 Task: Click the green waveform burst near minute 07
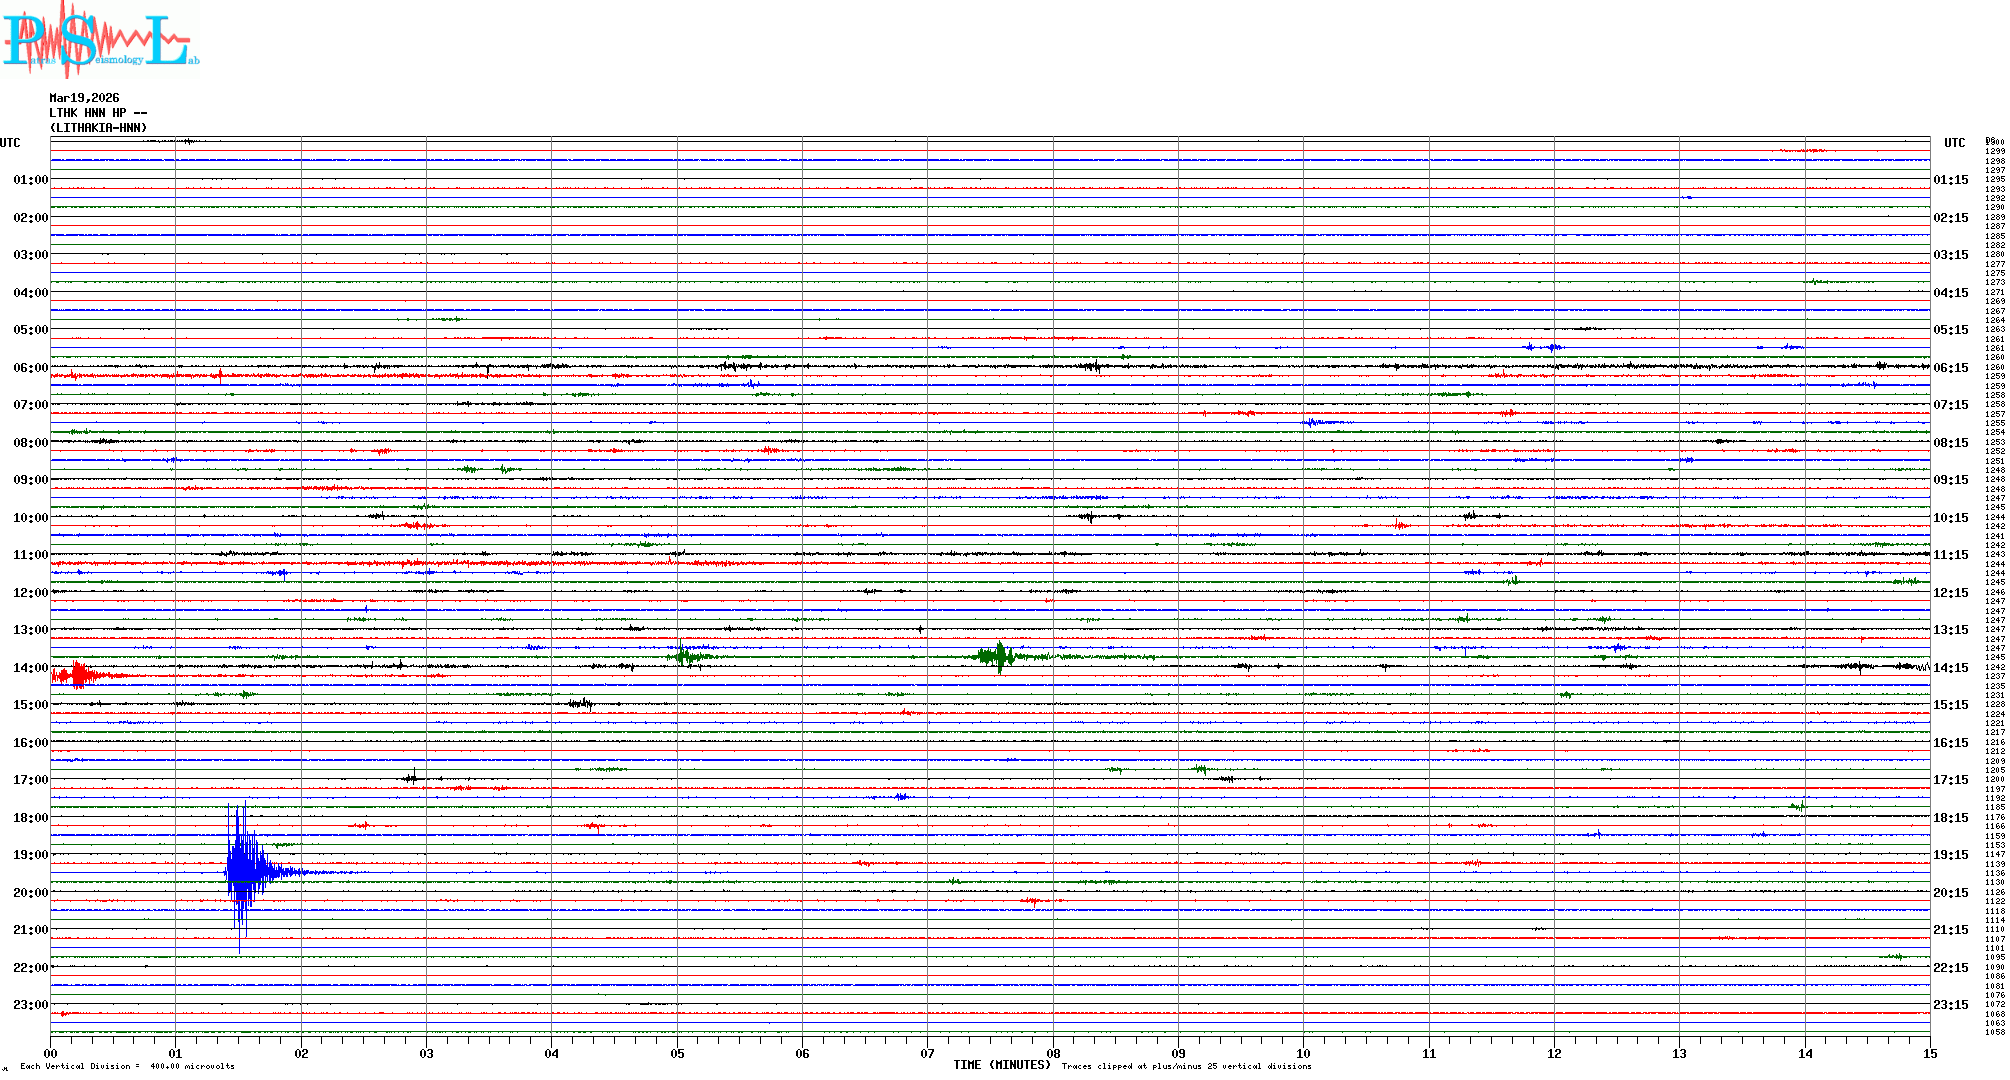(x=997, y=656)
